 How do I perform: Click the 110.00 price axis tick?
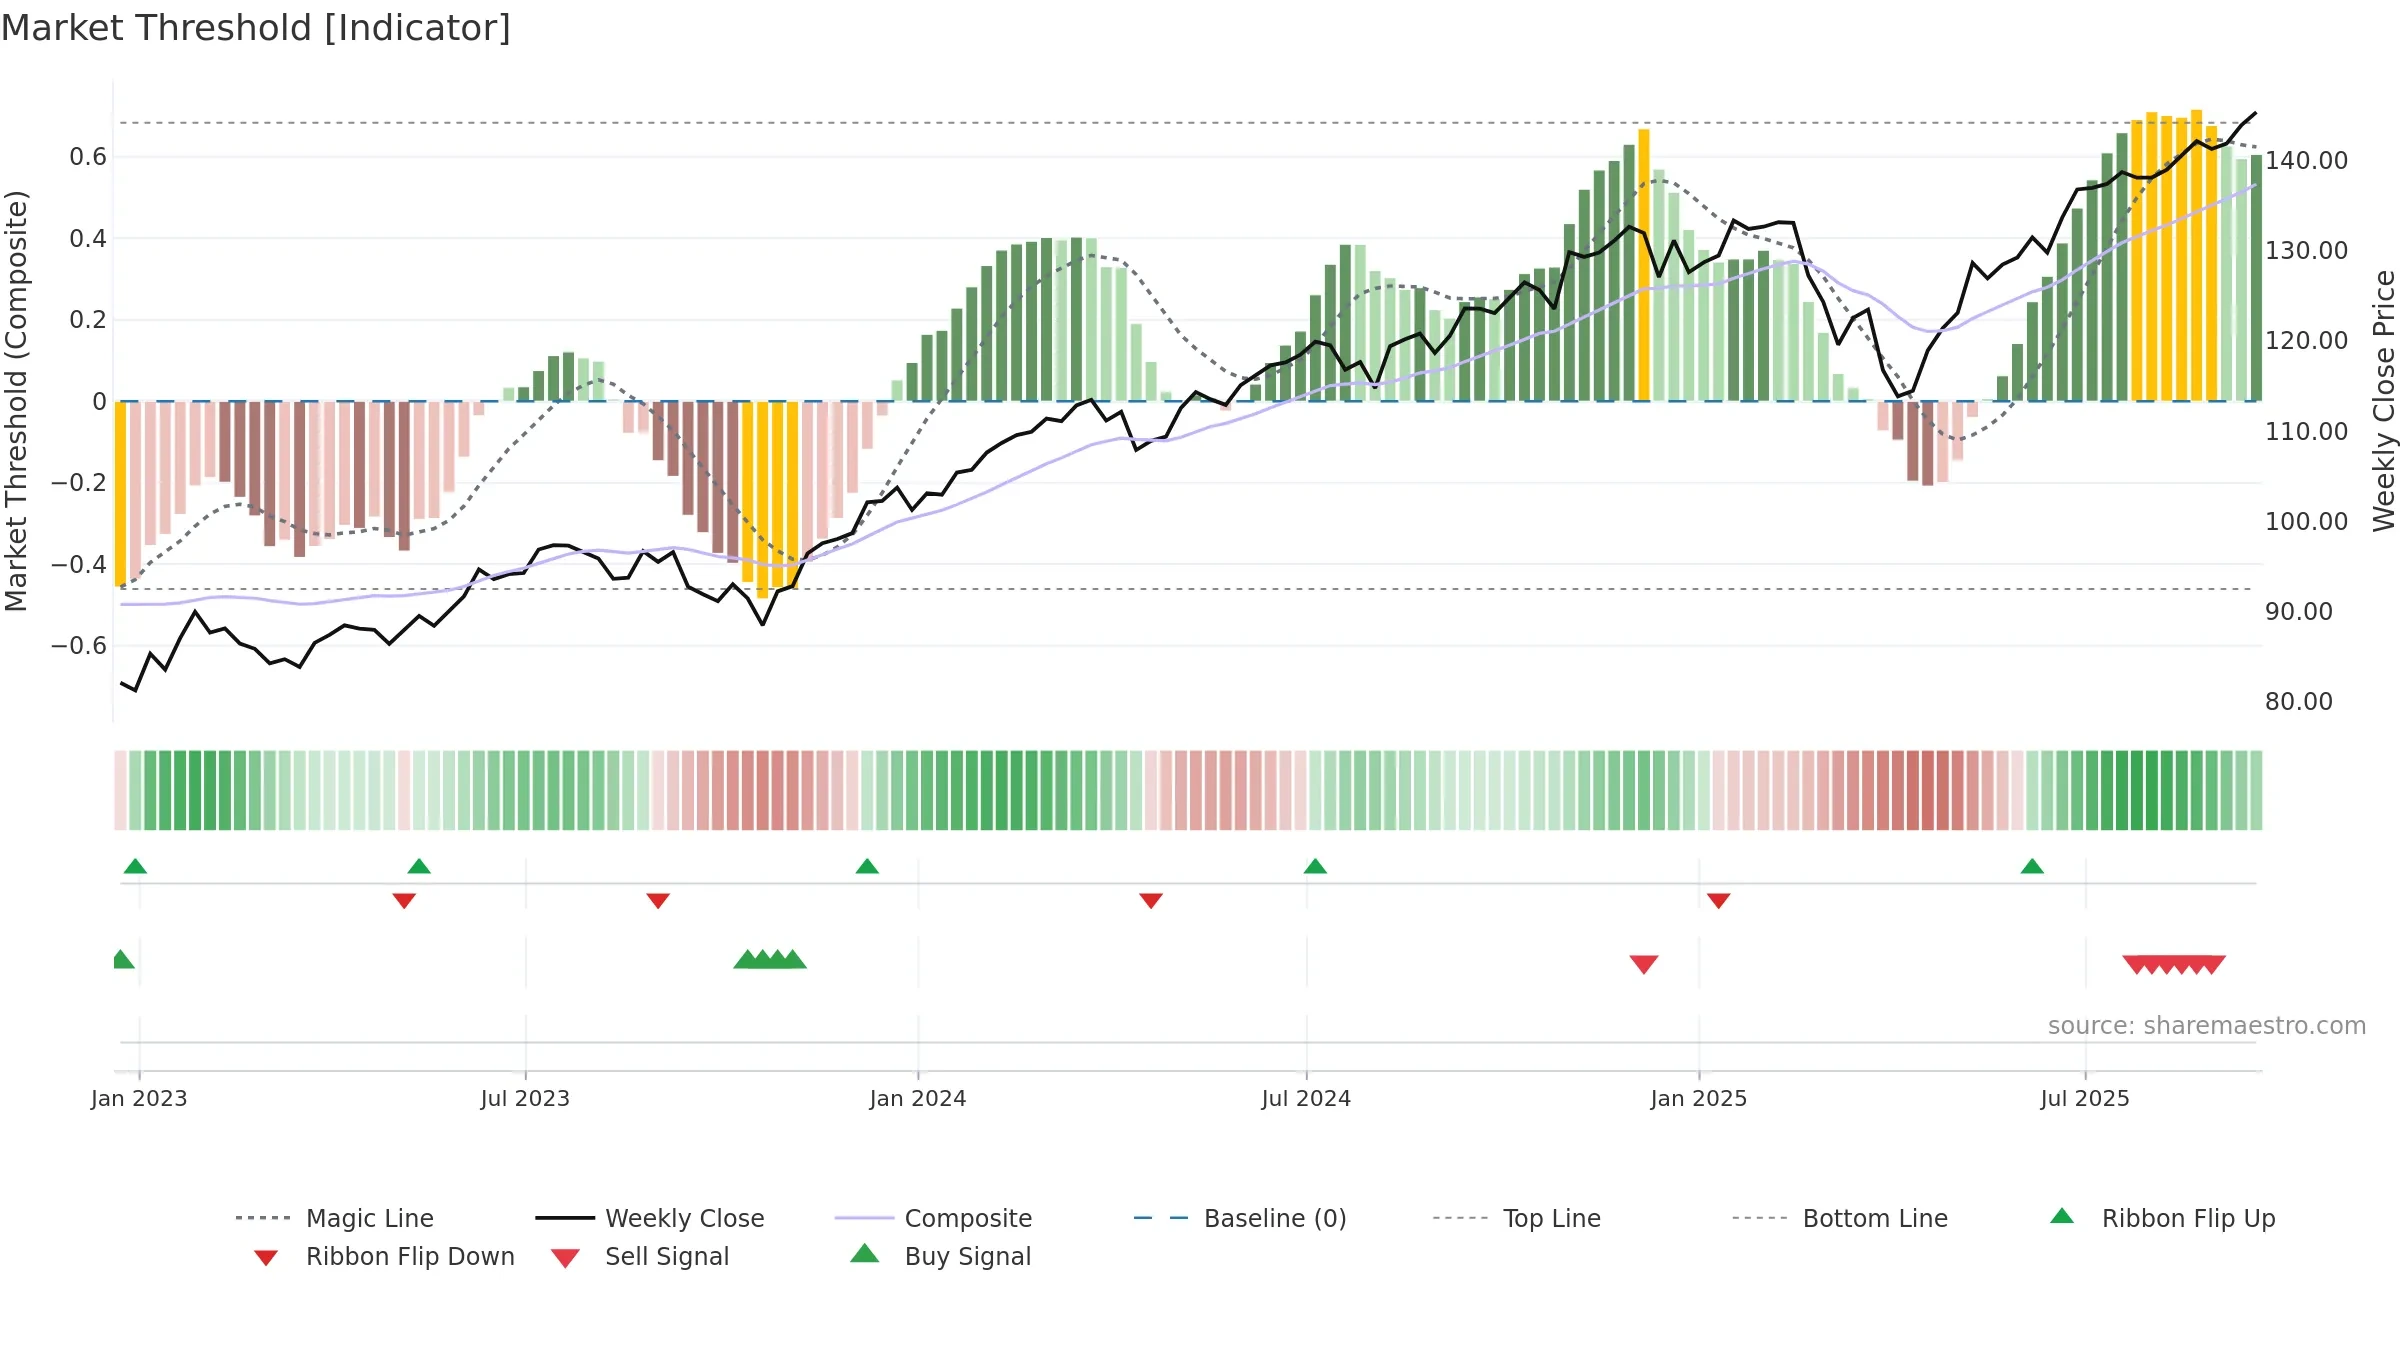[2306, 431]
